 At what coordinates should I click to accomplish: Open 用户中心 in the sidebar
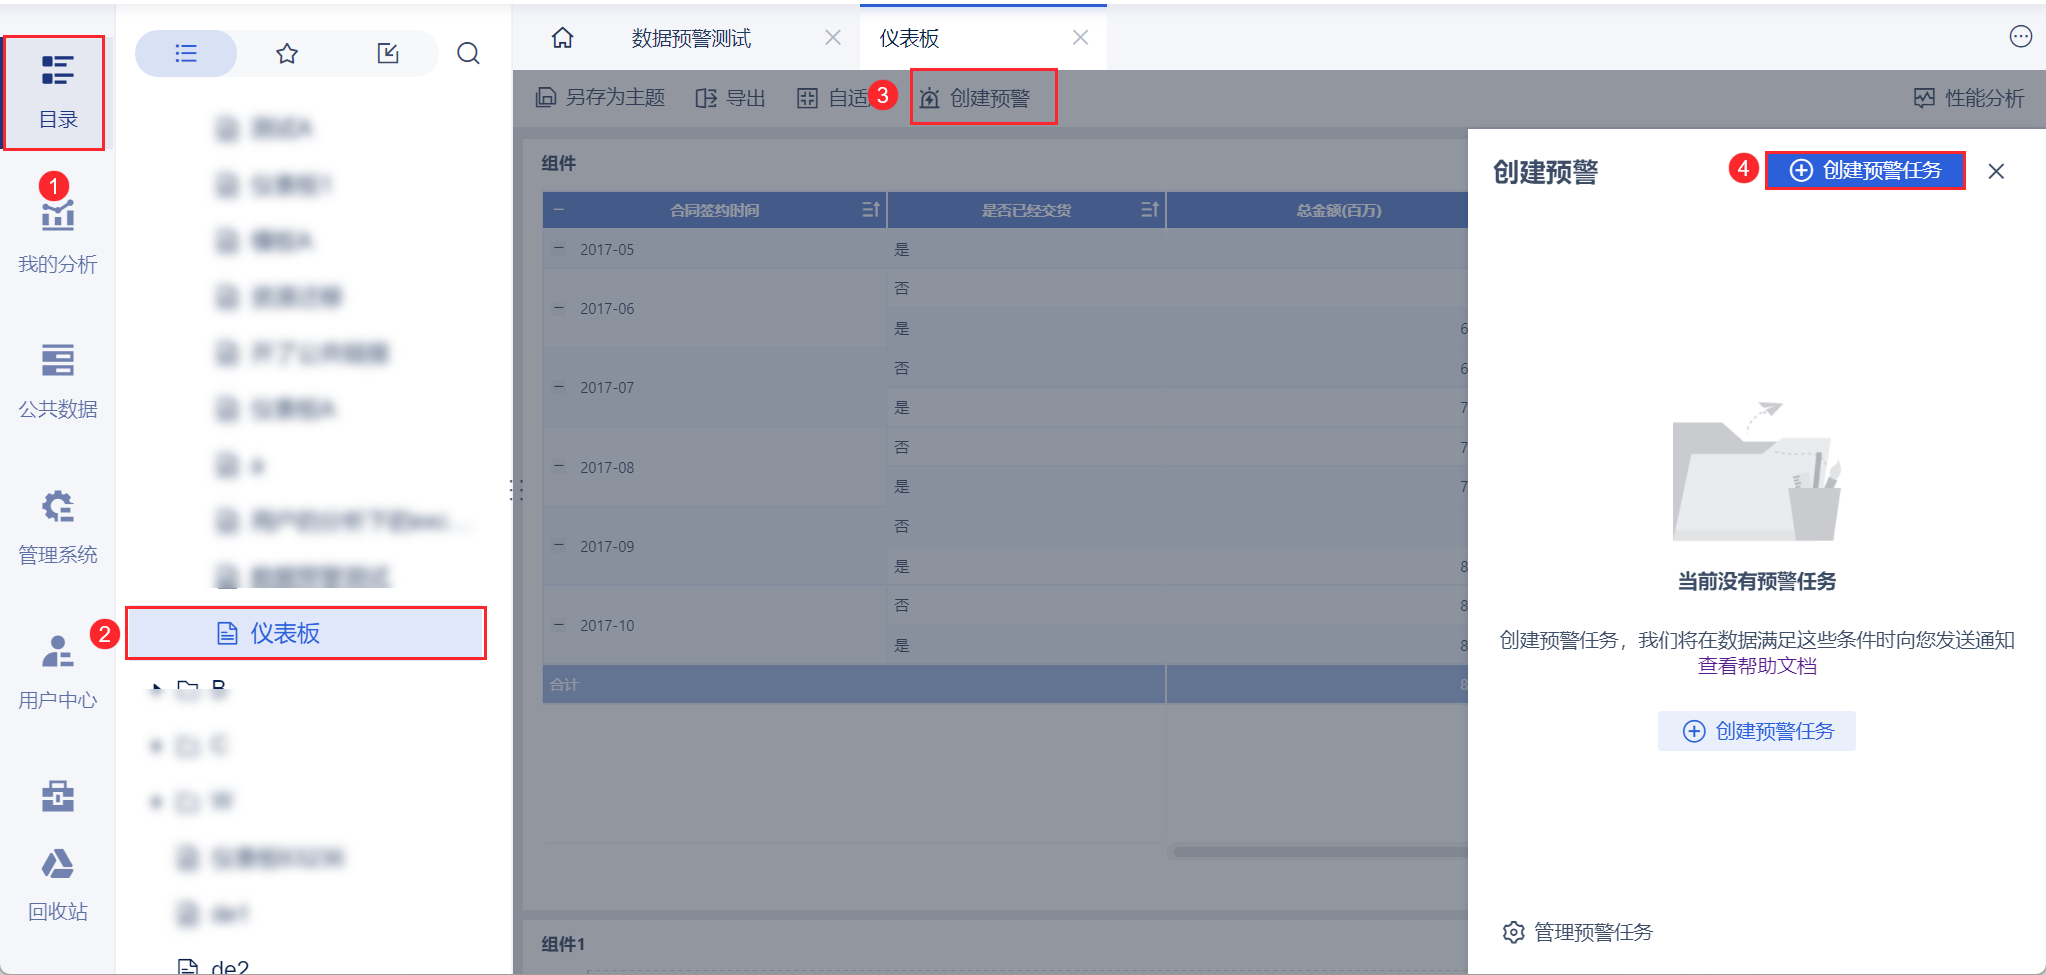pos(57,672)
